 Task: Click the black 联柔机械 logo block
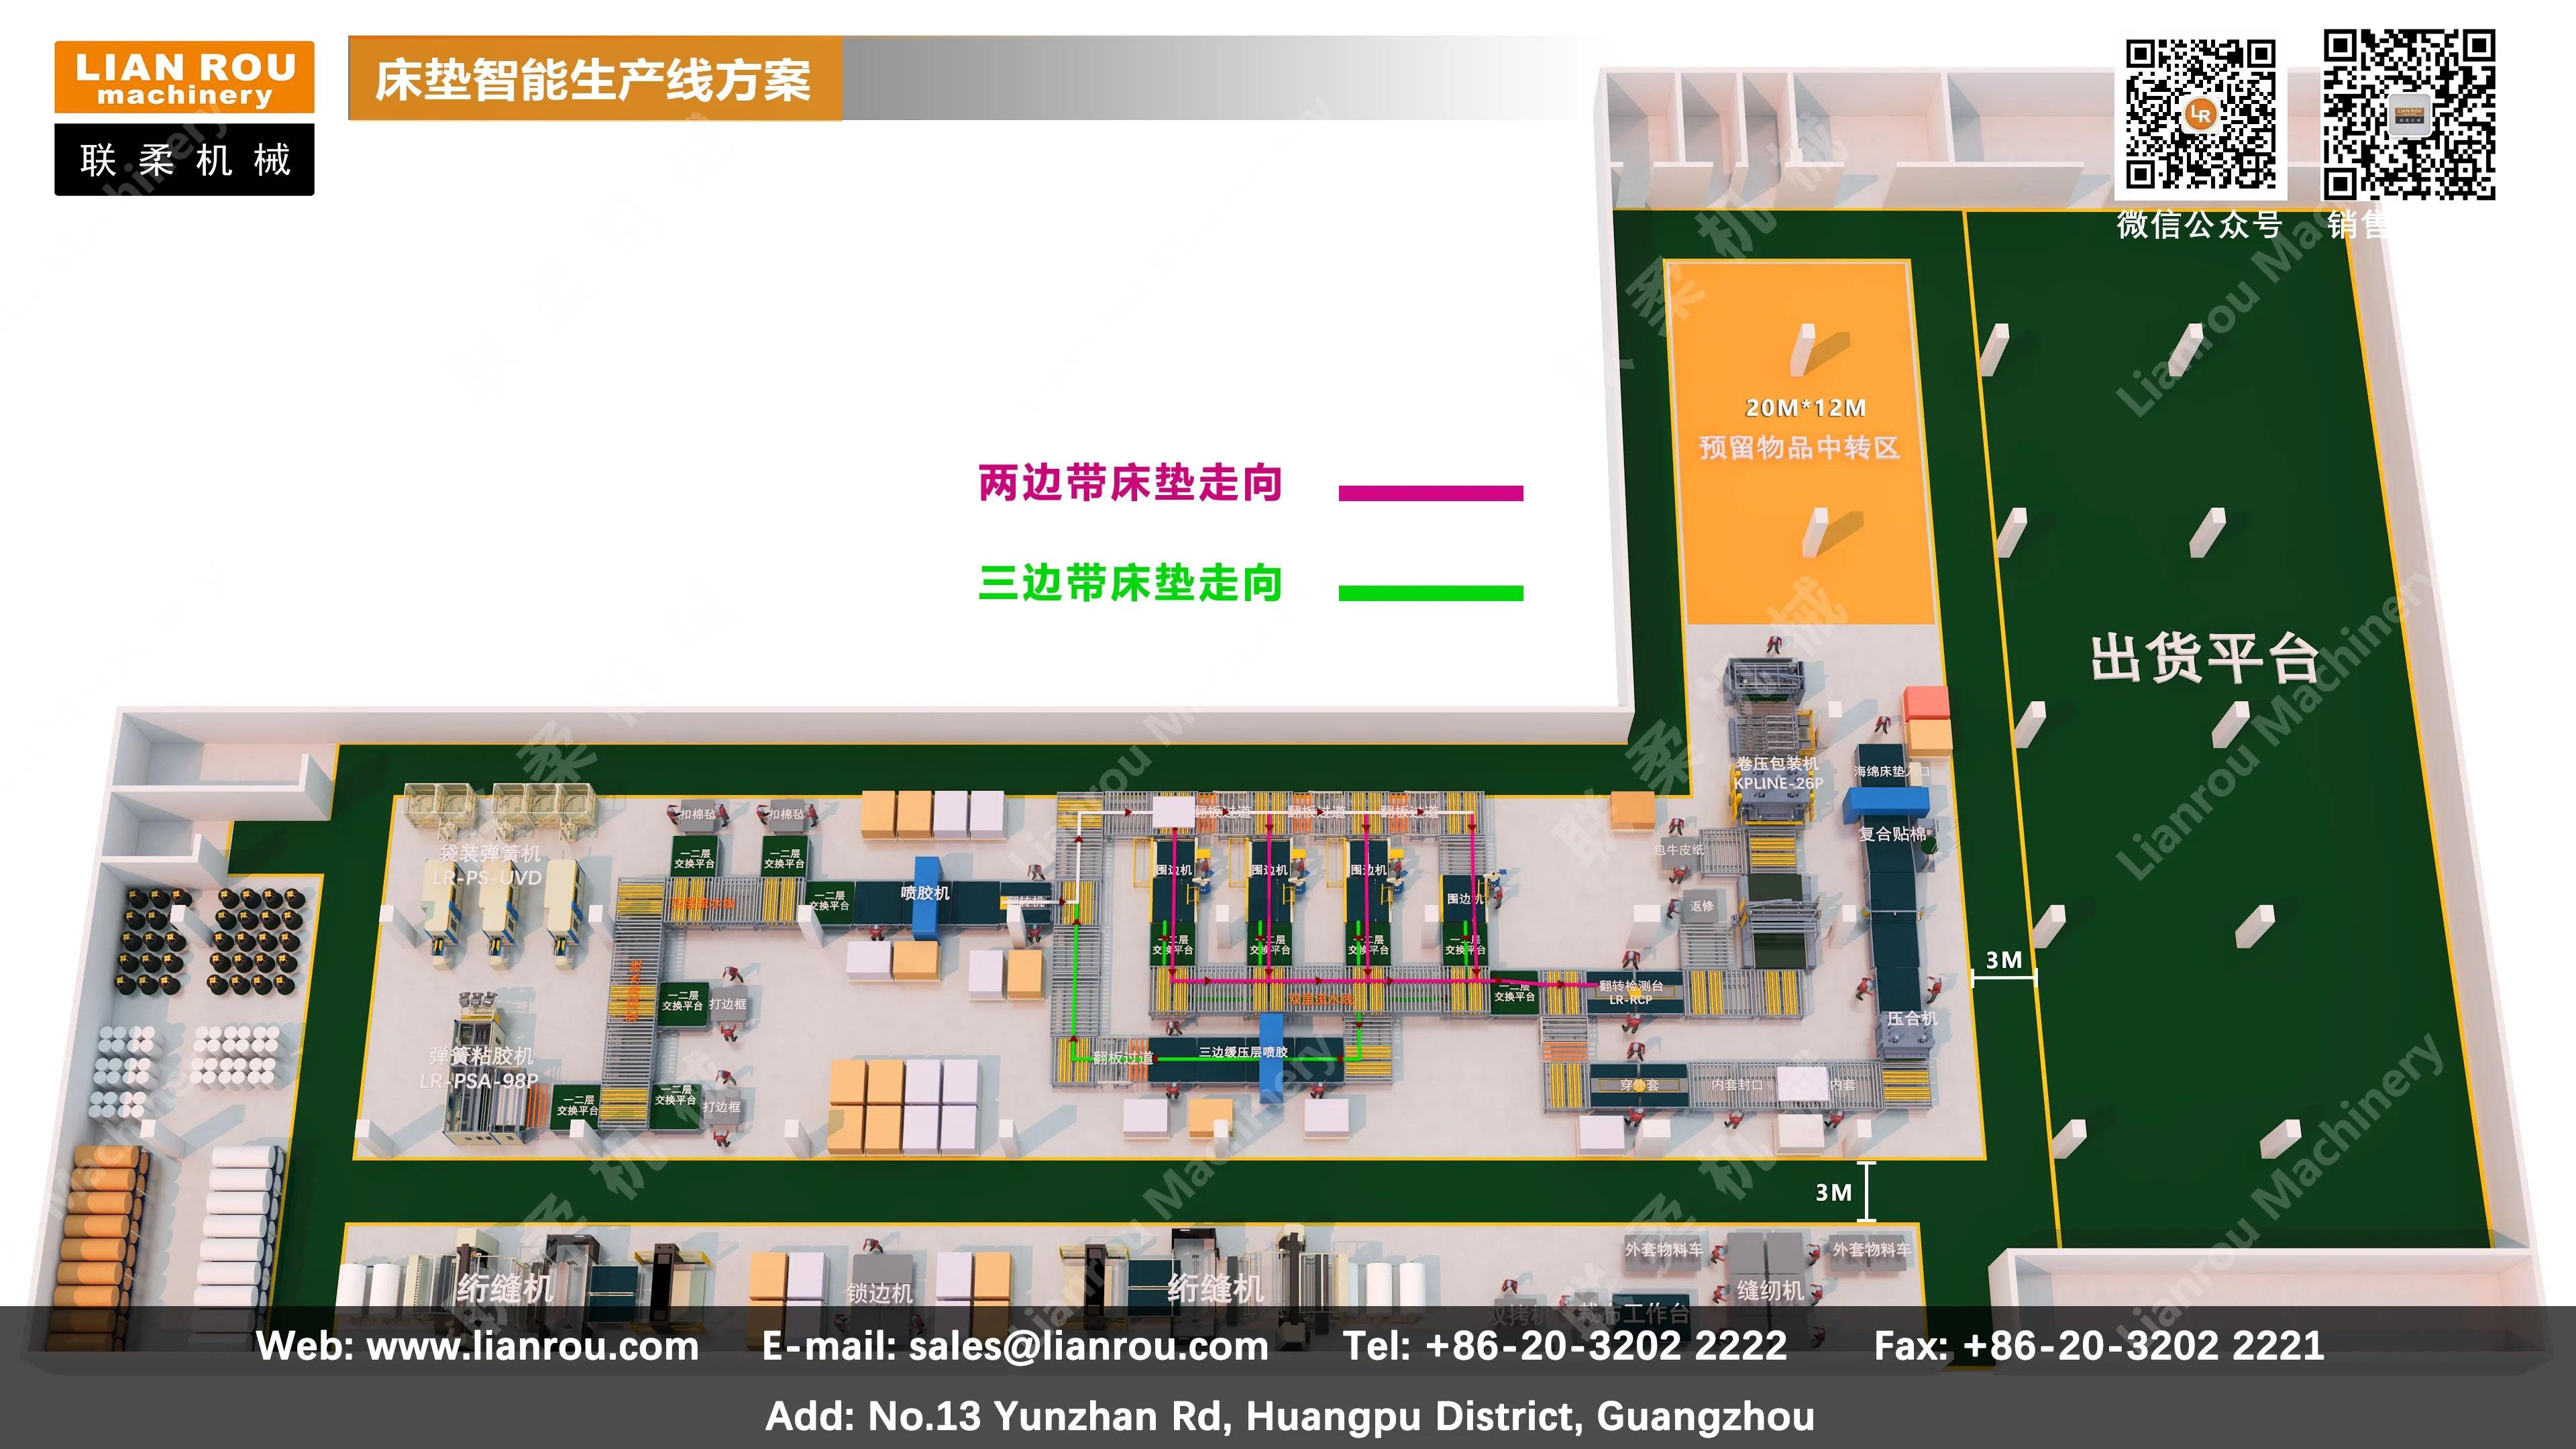point(184,159)
